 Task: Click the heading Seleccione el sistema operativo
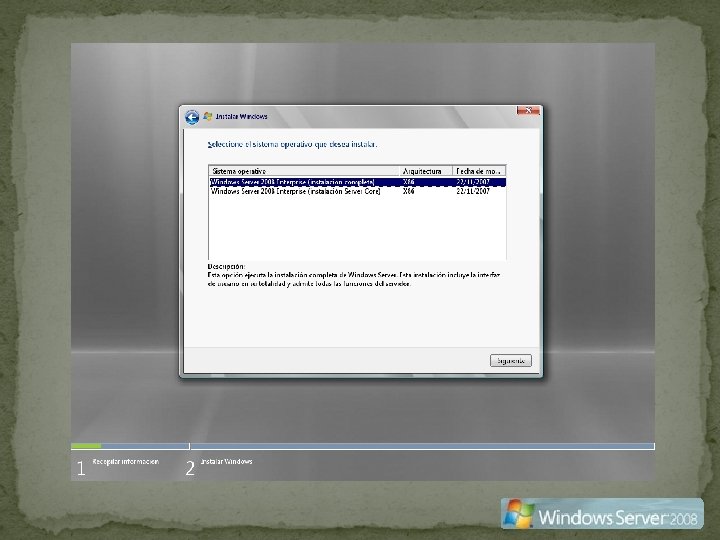point(292,144)
